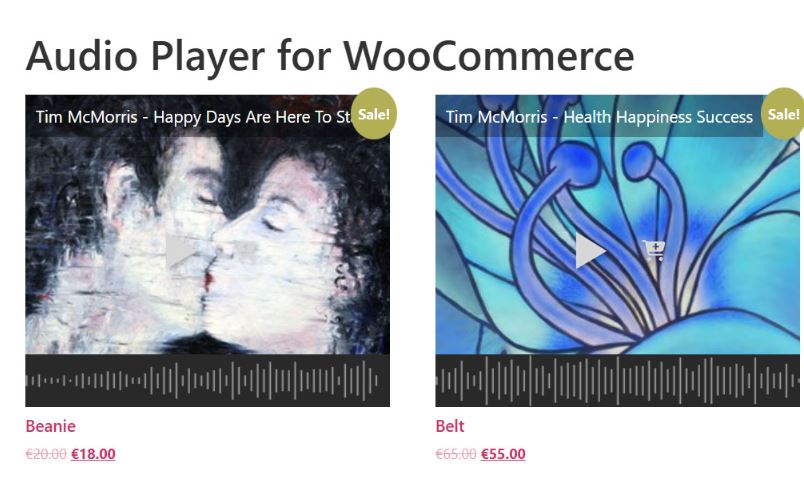Click the €18.00 sale price
Screen dimensions: 804x479
[x=93, y=454]
